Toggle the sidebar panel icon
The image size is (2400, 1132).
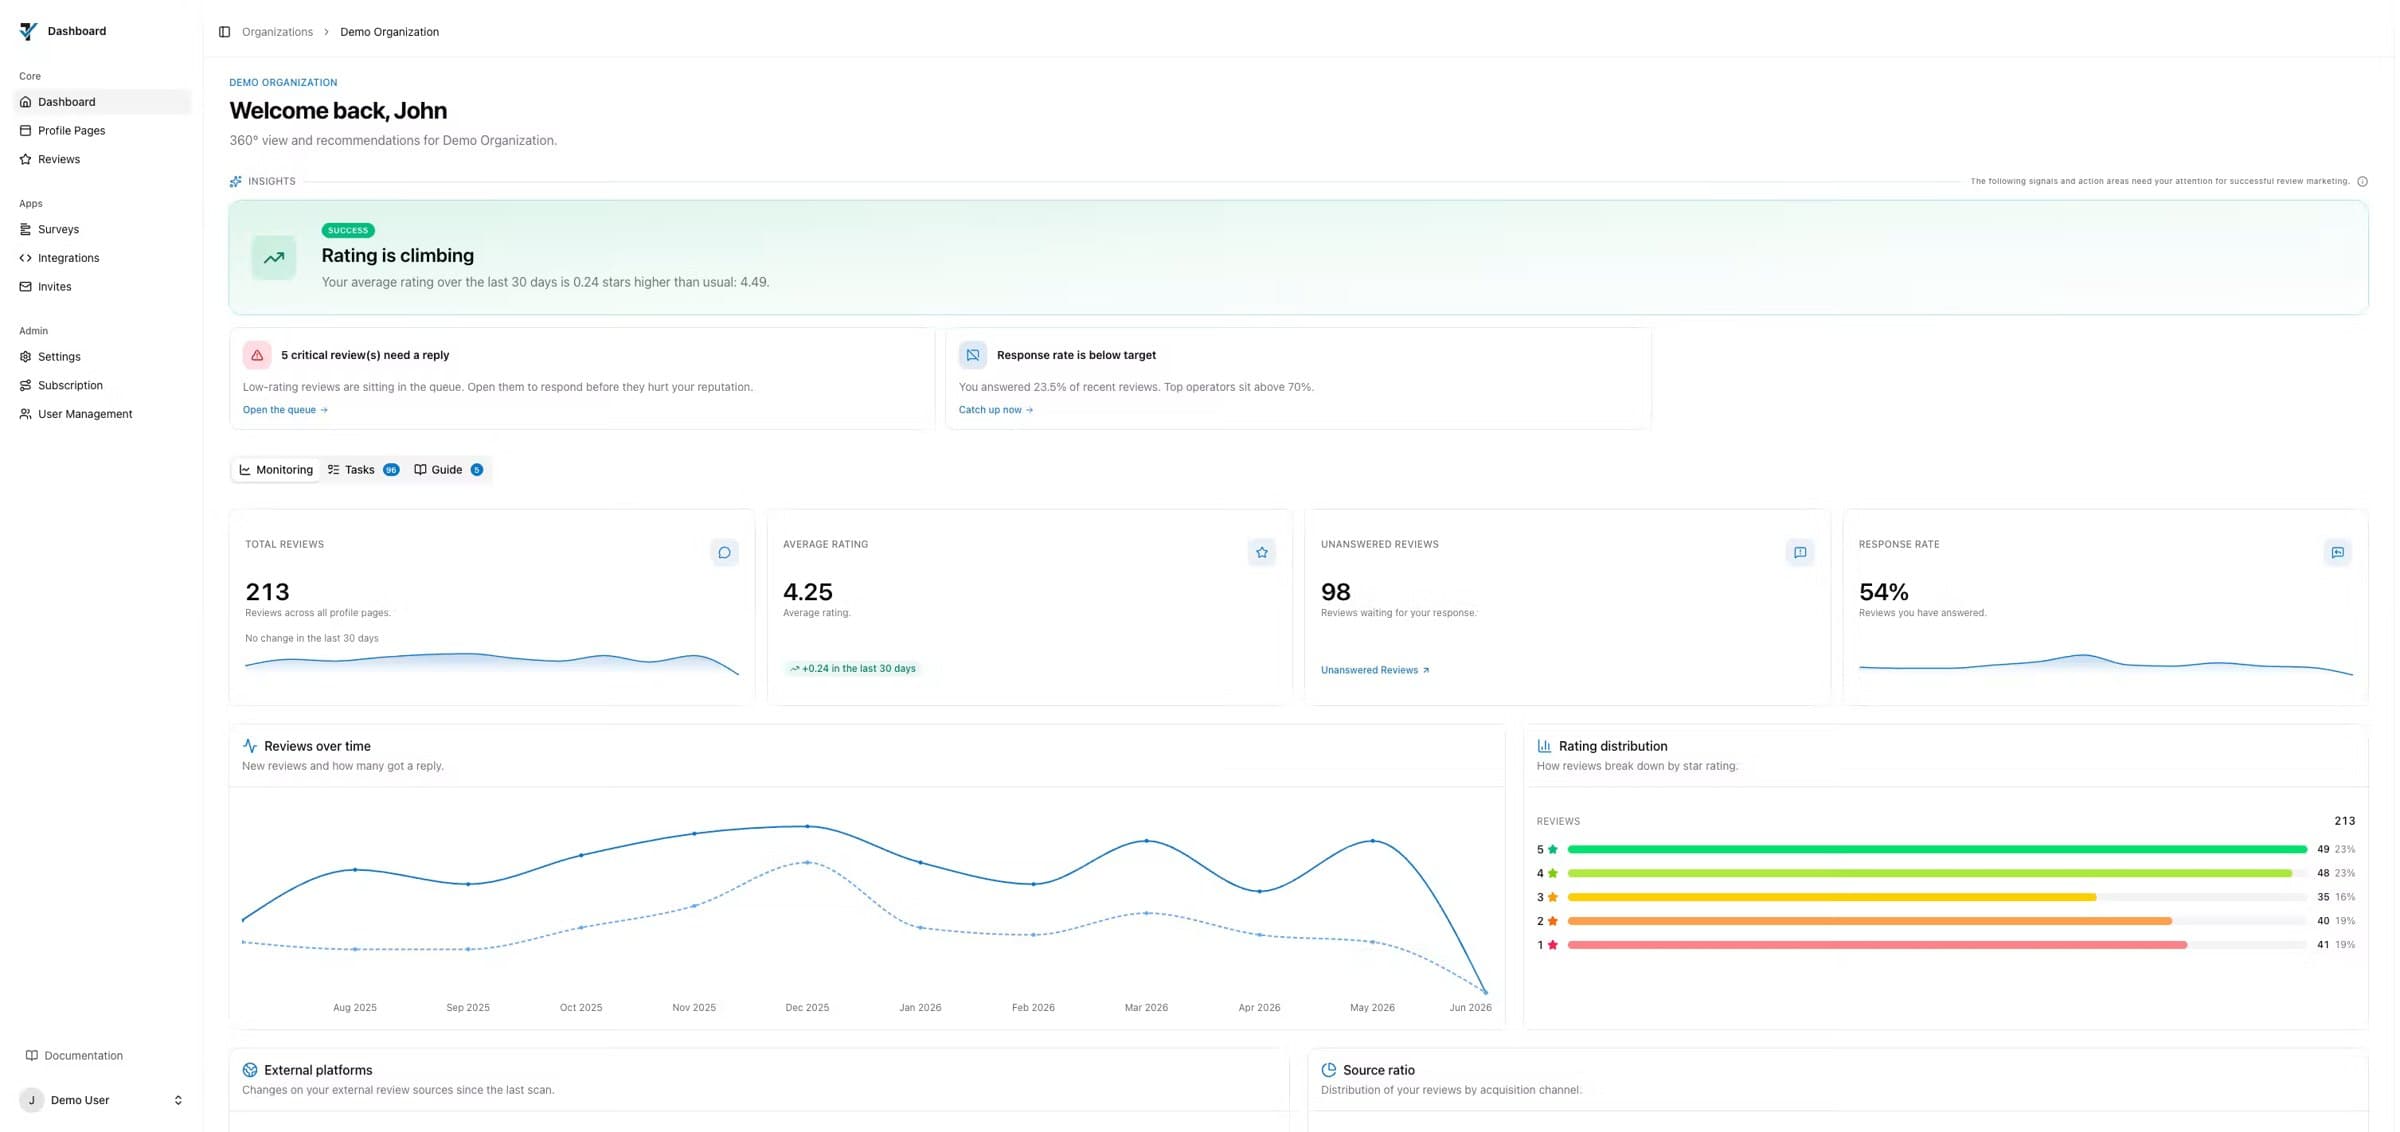224,32
